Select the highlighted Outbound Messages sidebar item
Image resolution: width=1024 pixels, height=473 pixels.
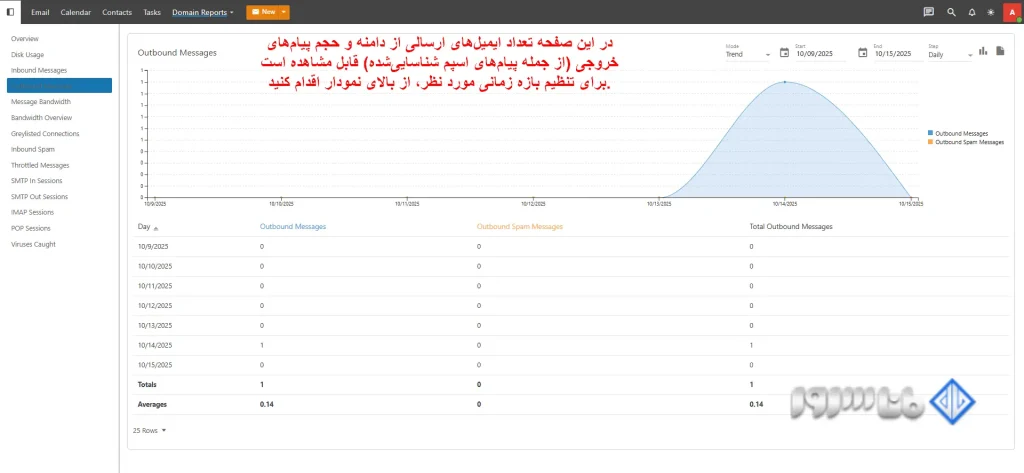coord(59,86)
